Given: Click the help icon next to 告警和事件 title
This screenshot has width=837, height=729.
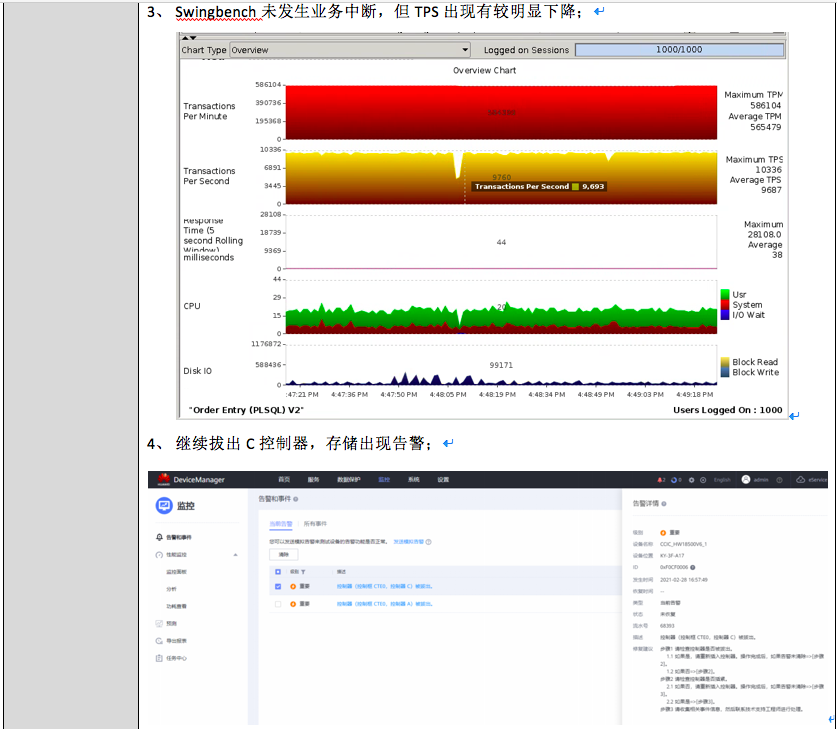Looking at the screenshot, I should tap(296, 499).
